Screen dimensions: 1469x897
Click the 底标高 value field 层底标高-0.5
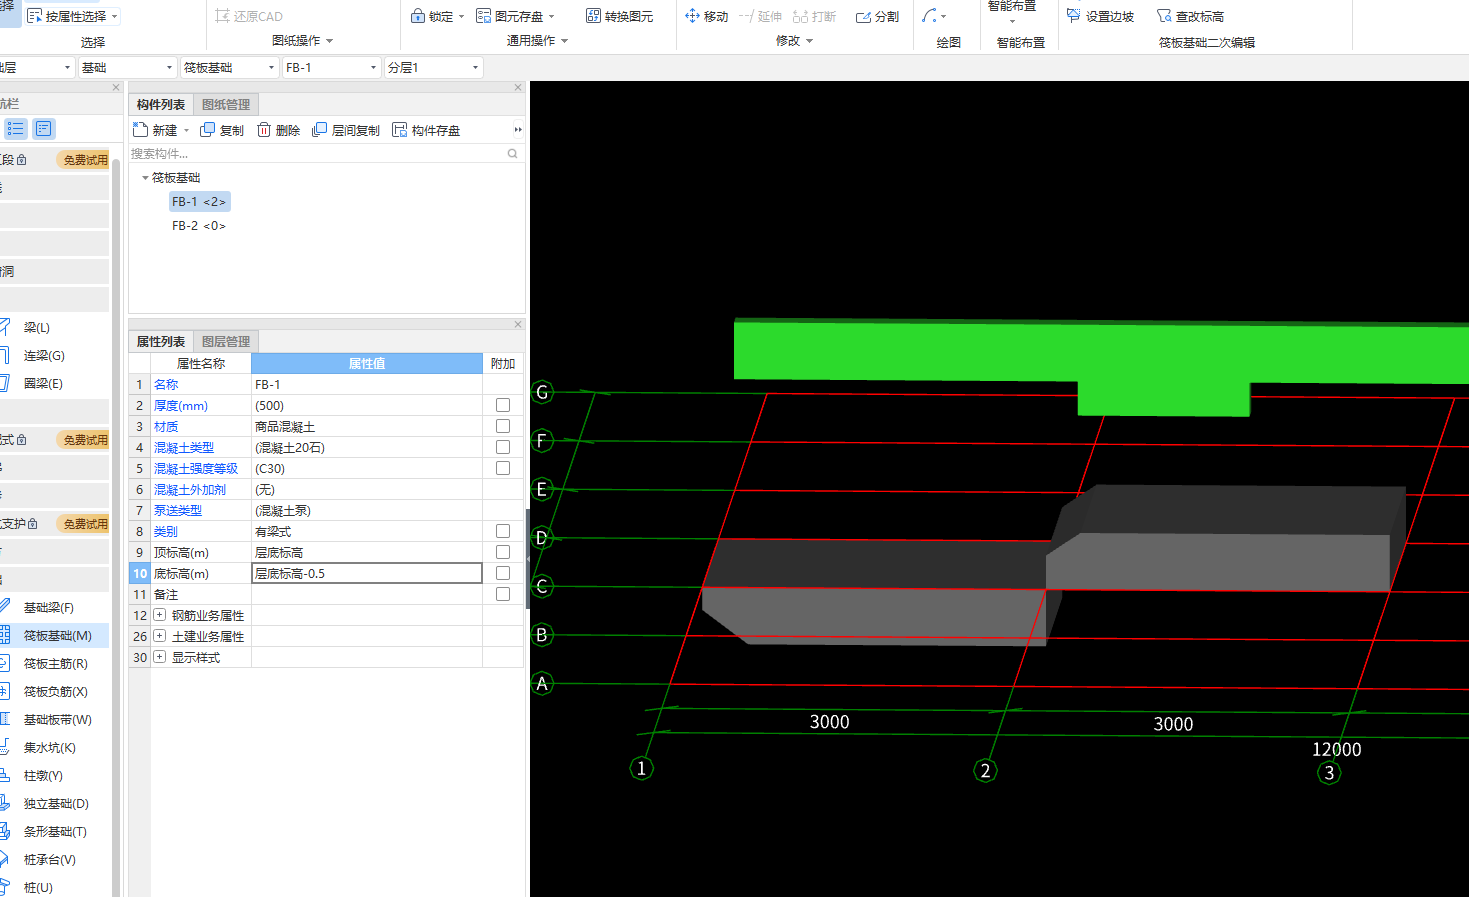(x=366, y=573)
